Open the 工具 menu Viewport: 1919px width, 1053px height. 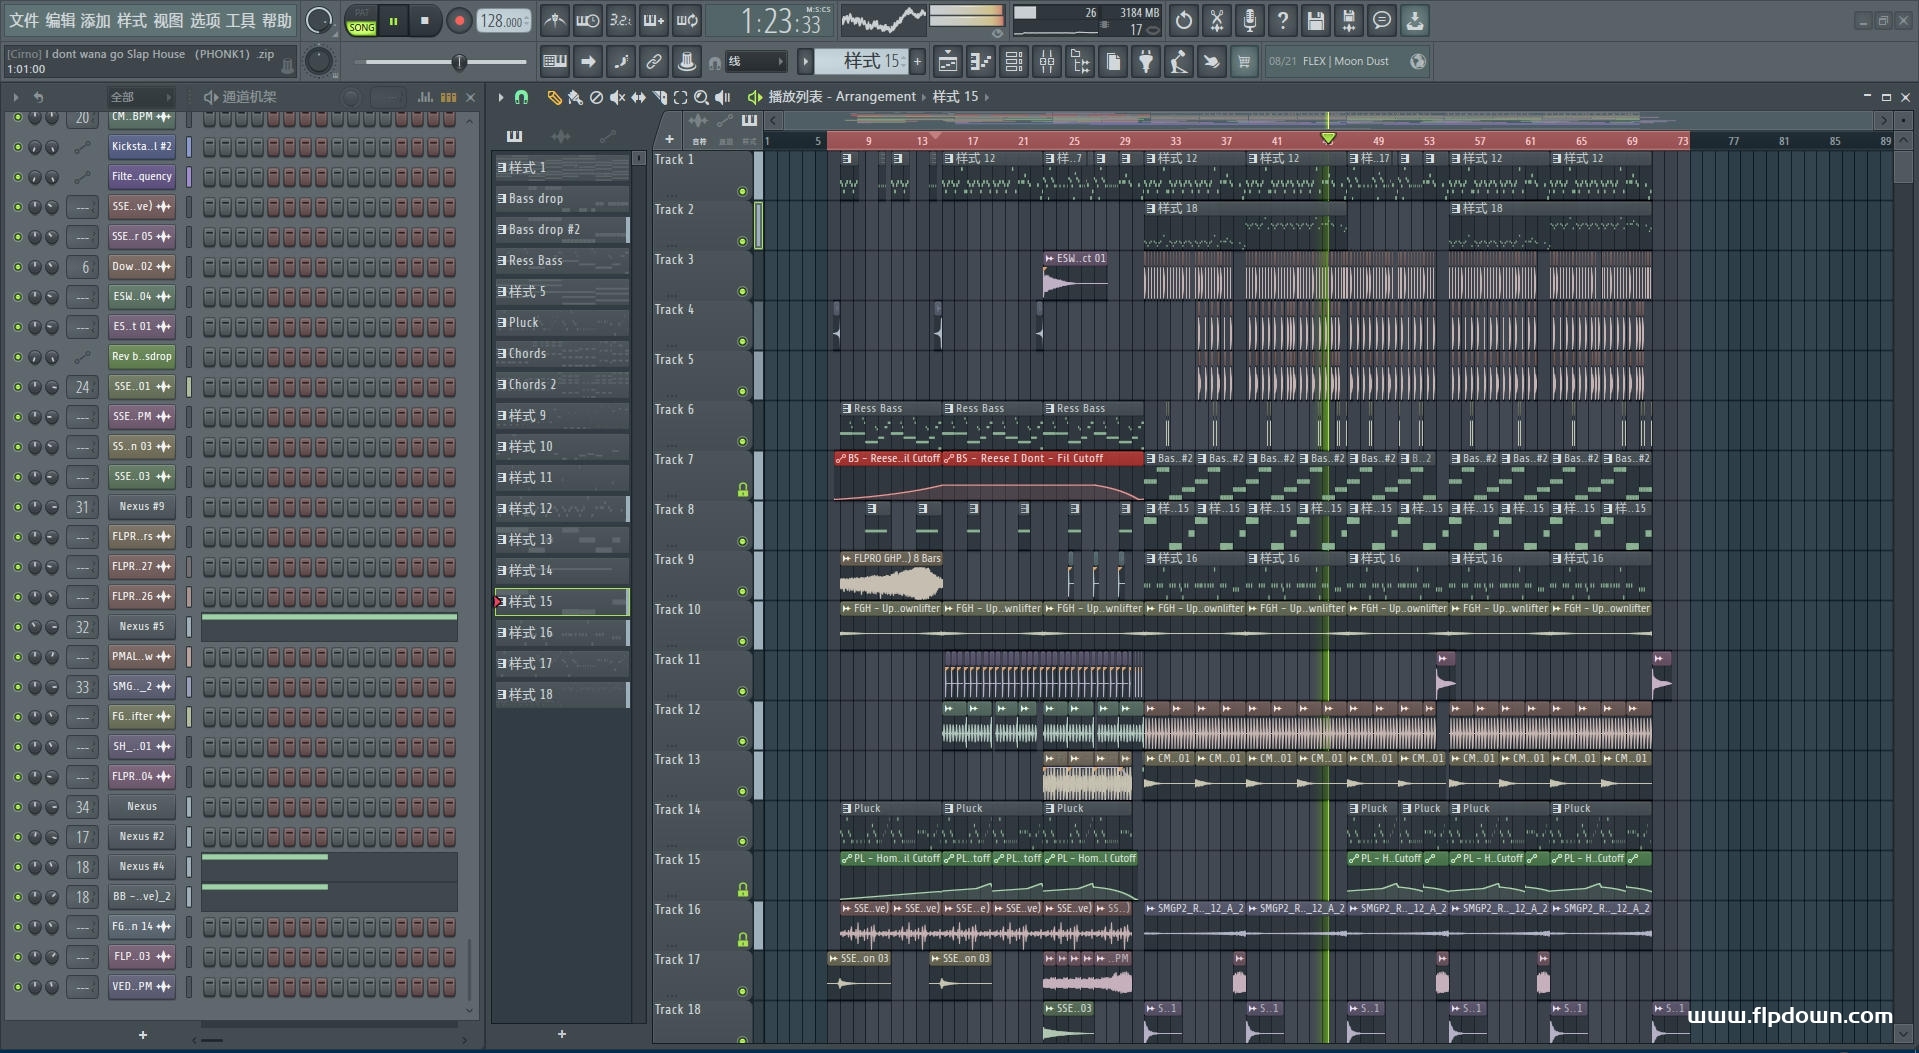(240, 20)
